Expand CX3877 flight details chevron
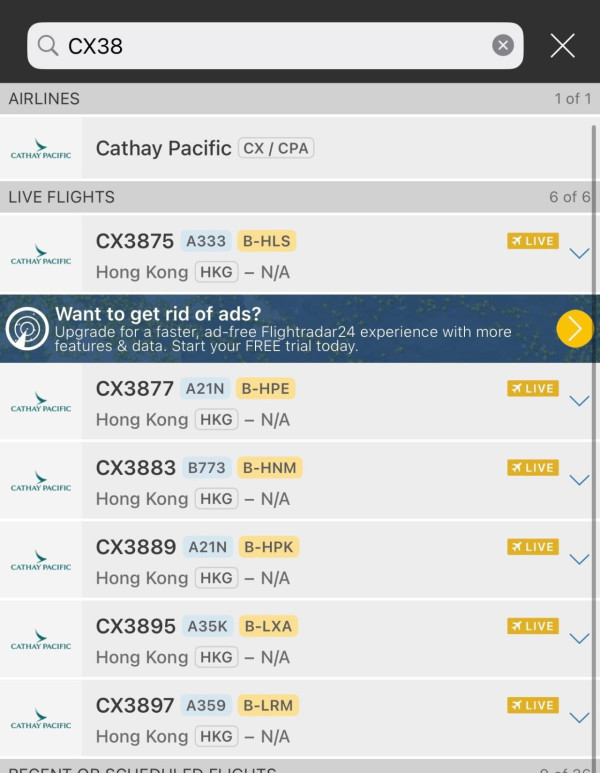This screenshot has width=600, height=773. (x=578, y=401)
